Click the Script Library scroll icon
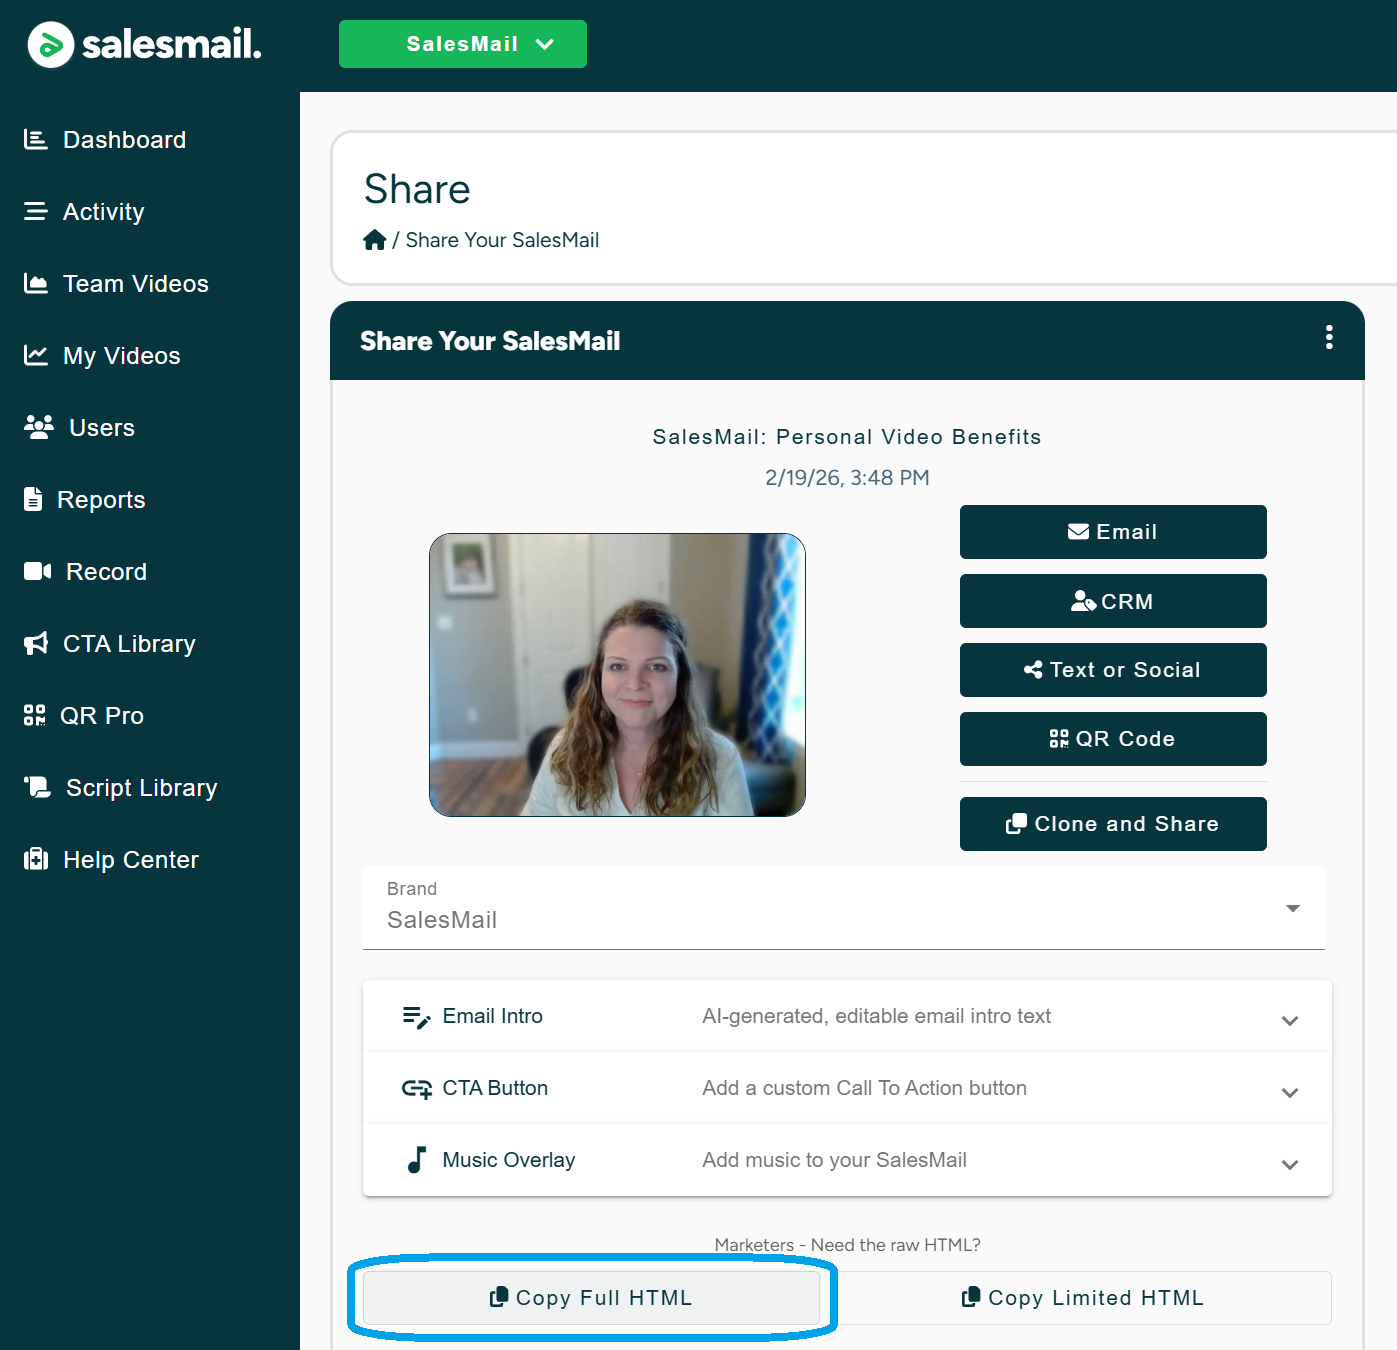 38,787
